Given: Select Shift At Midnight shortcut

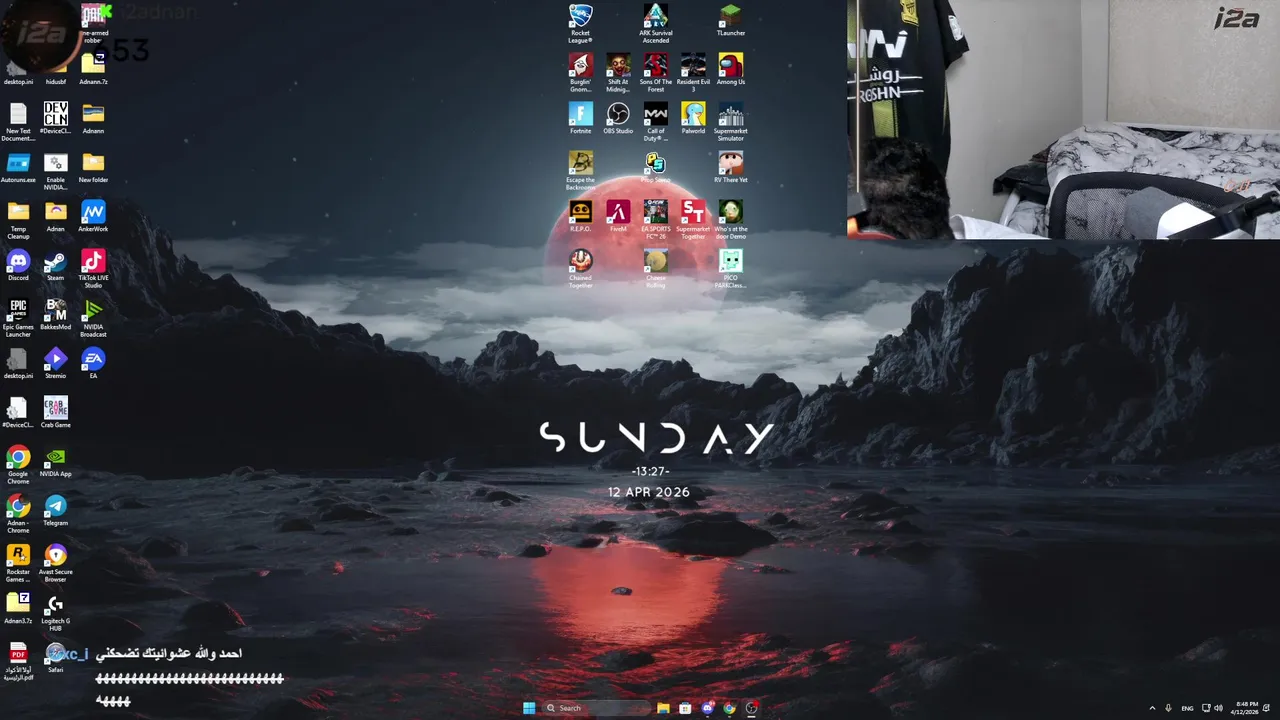Looking at the screenshot, I should (x=618, y=72).
